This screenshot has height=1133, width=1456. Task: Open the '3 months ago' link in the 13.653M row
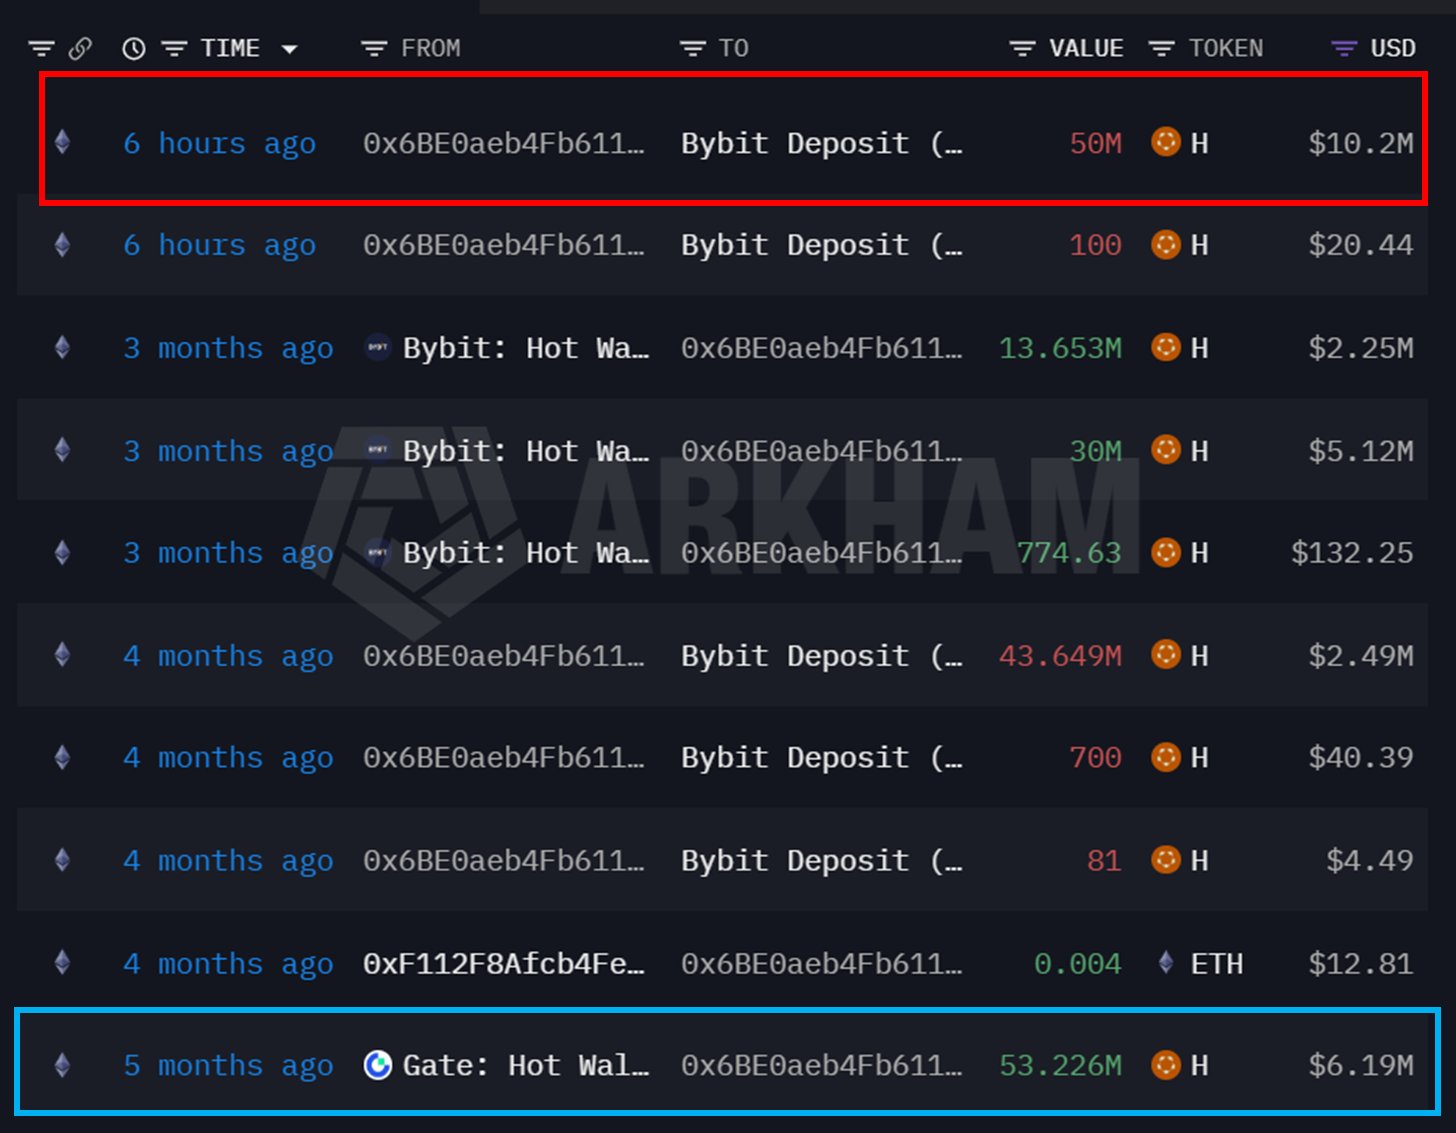[x=228, y=349]
